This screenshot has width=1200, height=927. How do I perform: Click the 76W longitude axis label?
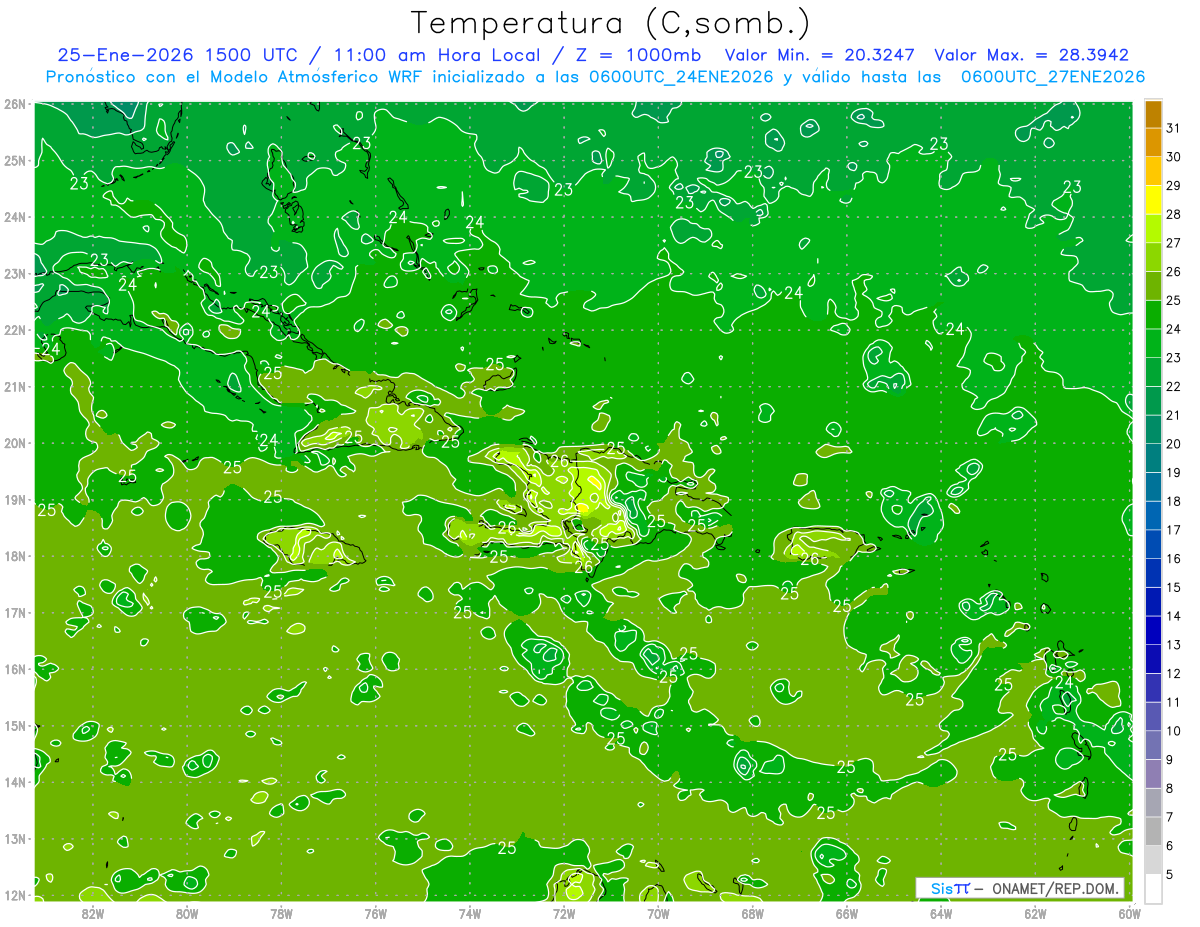pyautogui.click(x=375, y=914)
